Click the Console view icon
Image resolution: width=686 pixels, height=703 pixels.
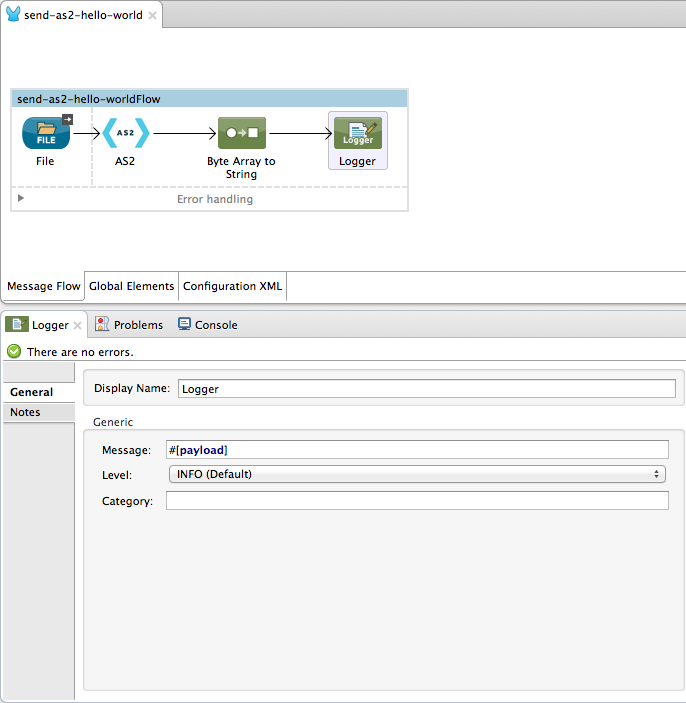point(184,325)
